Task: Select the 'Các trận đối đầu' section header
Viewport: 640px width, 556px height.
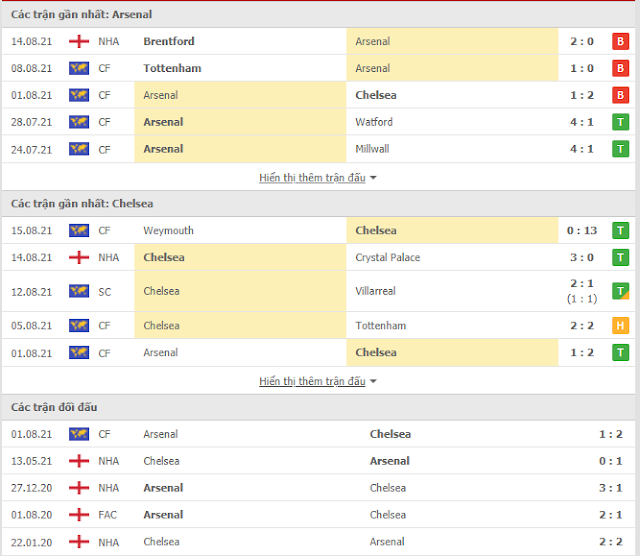Action: [x=54, y=407]
